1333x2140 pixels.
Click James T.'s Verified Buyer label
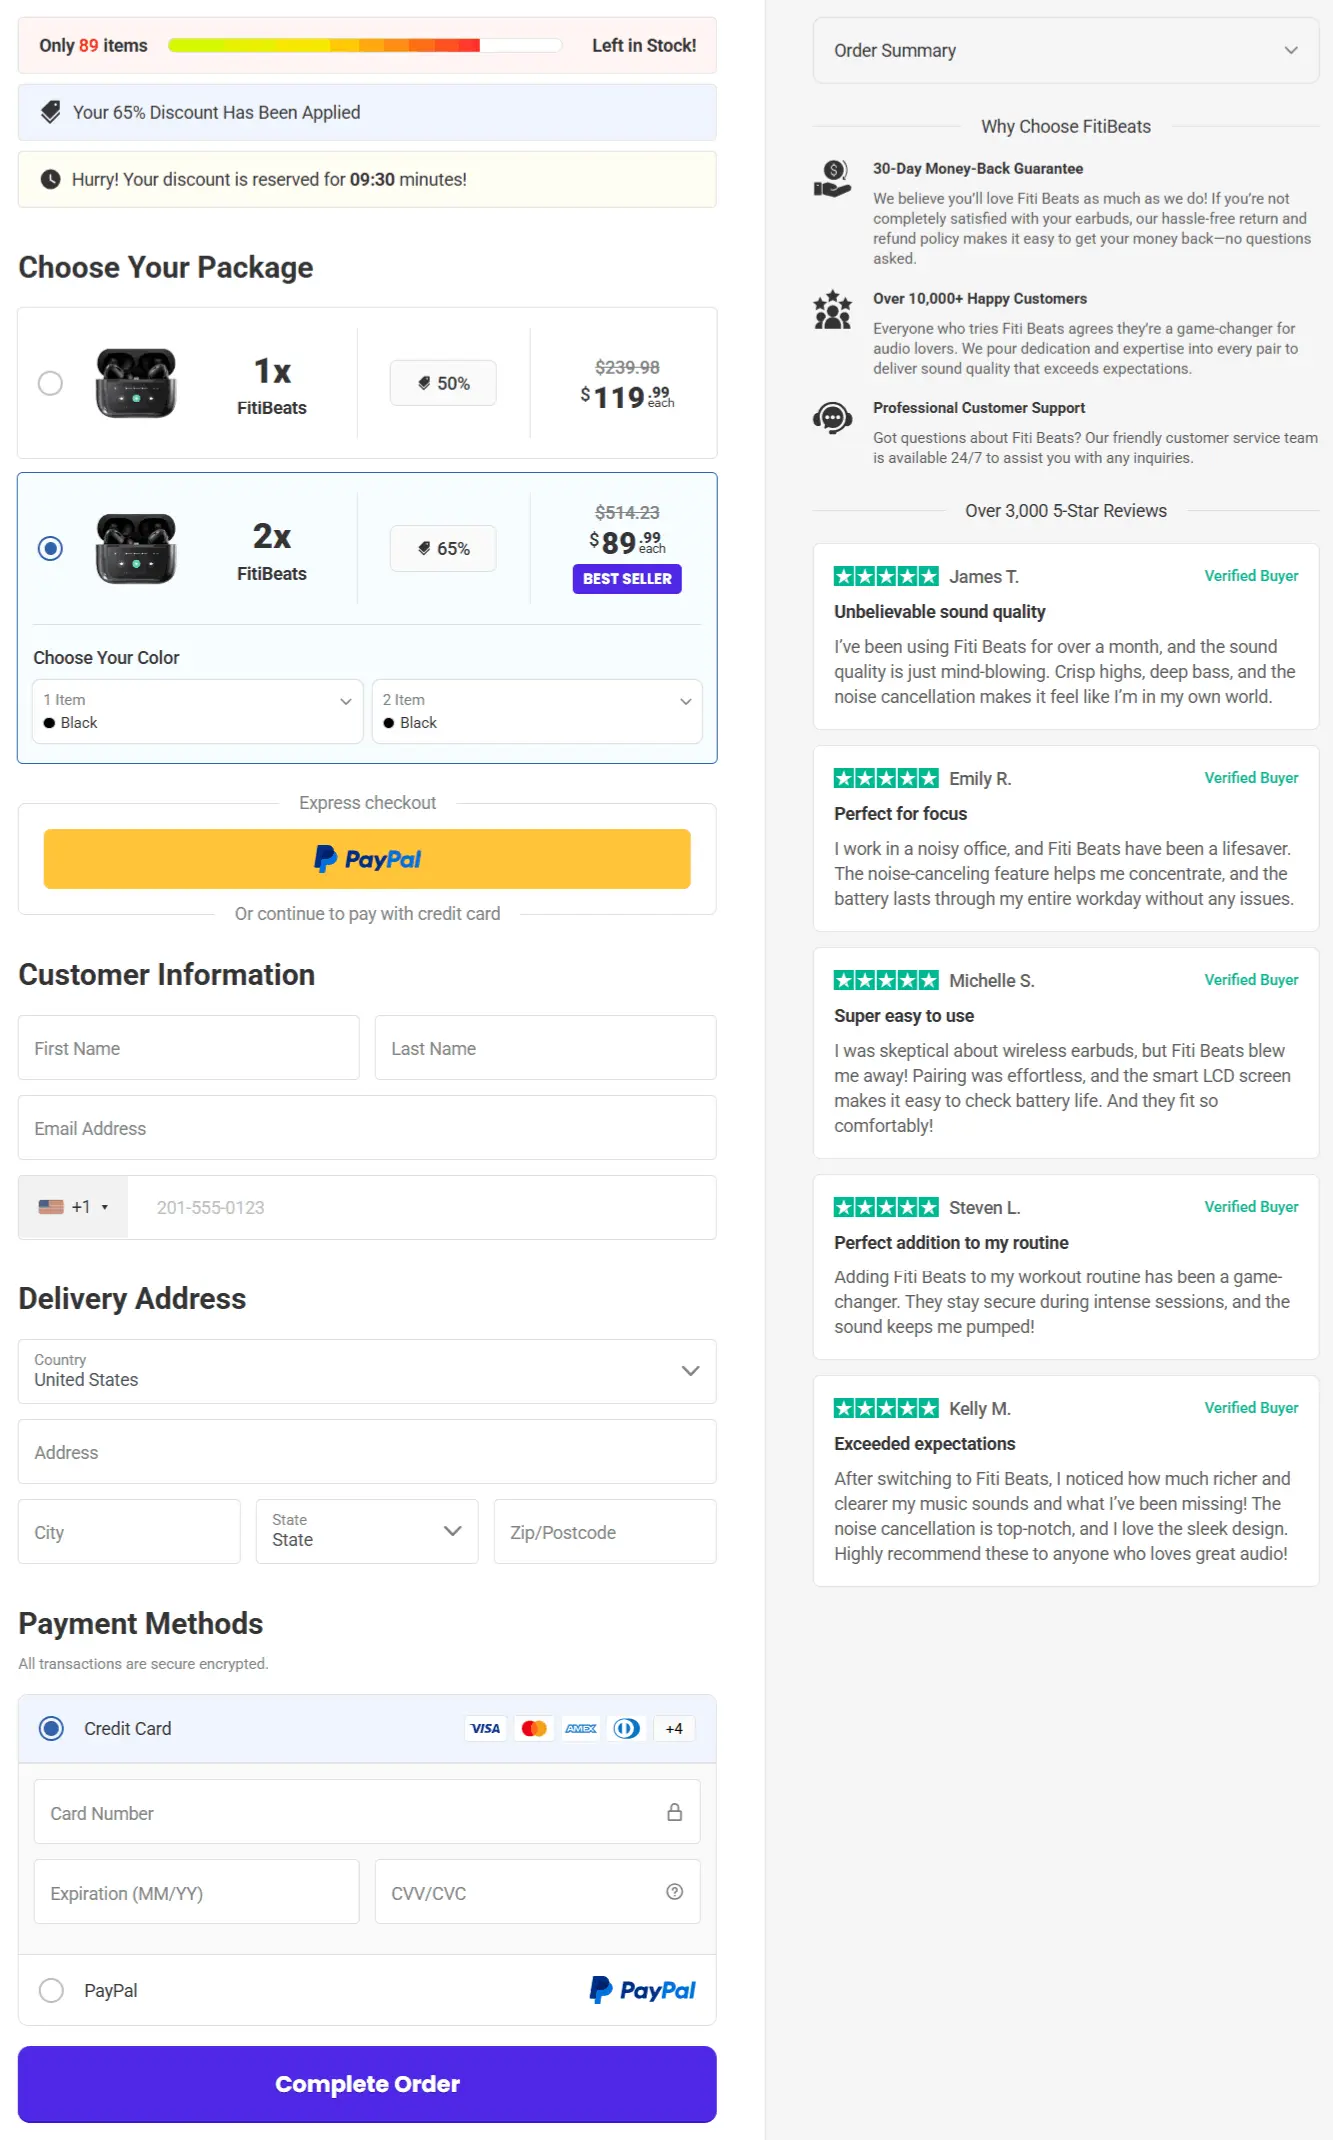[x=1251, y=576]
